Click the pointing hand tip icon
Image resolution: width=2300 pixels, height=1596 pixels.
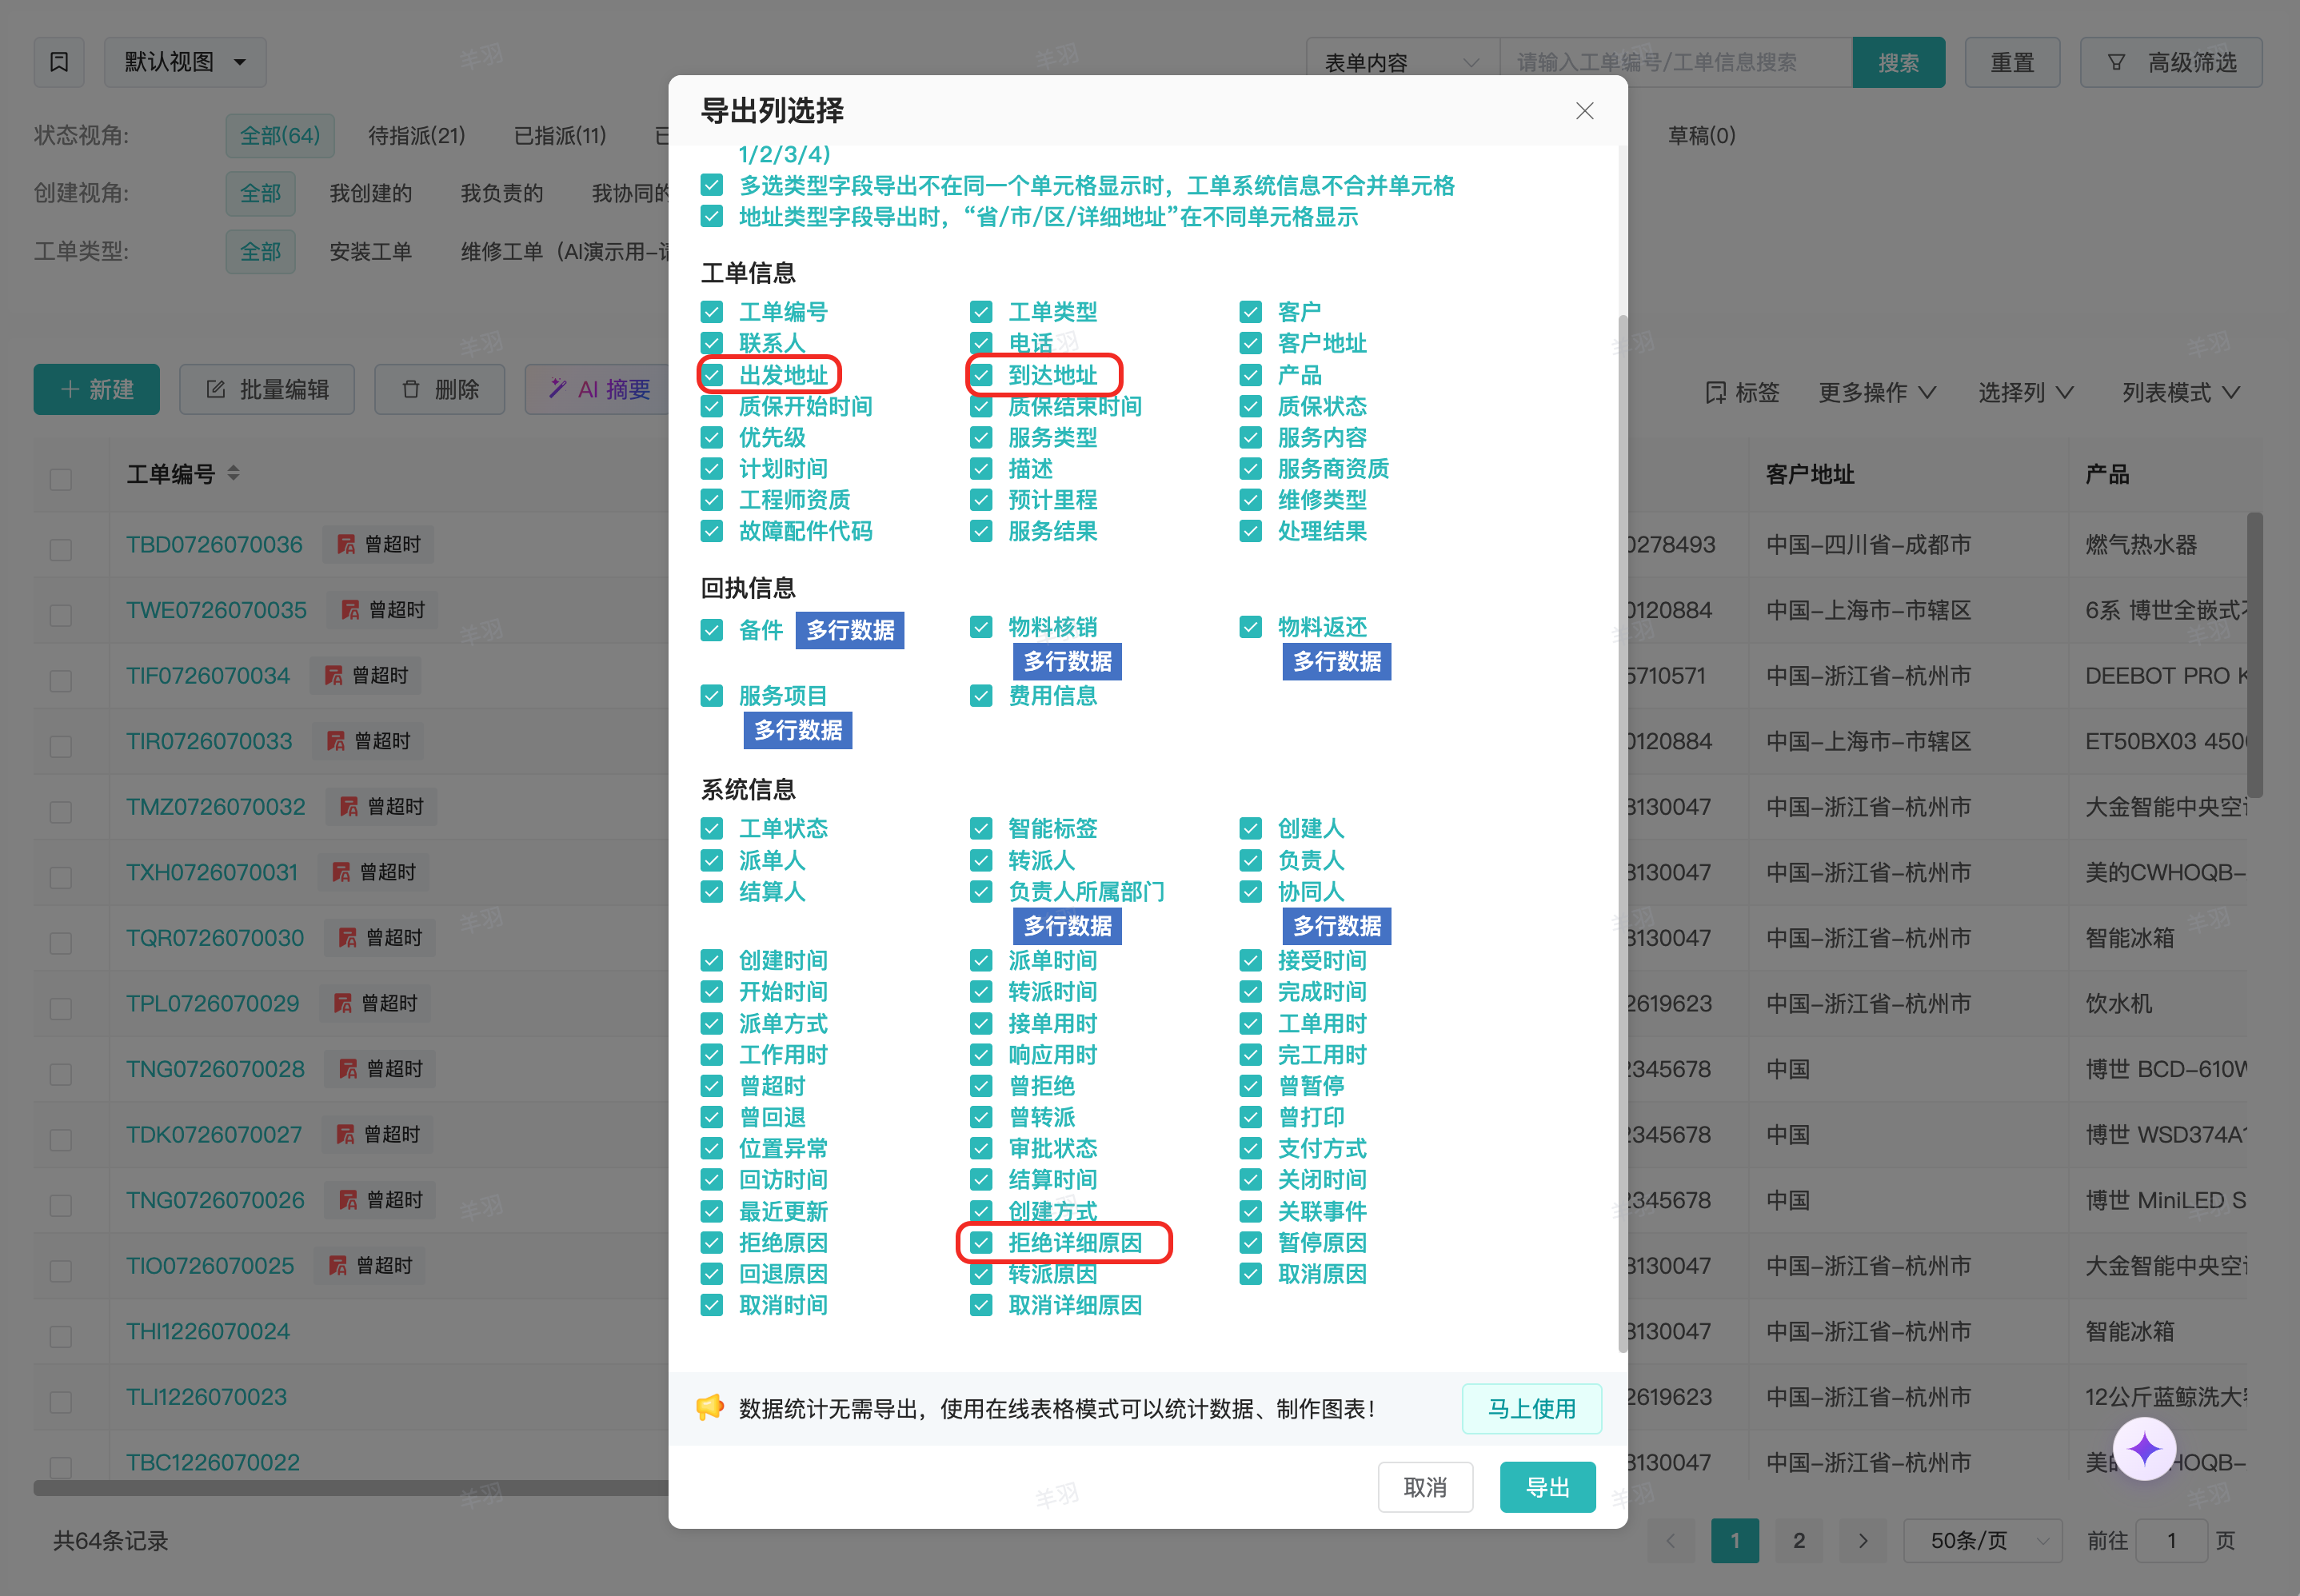(x=709, y=1407)
